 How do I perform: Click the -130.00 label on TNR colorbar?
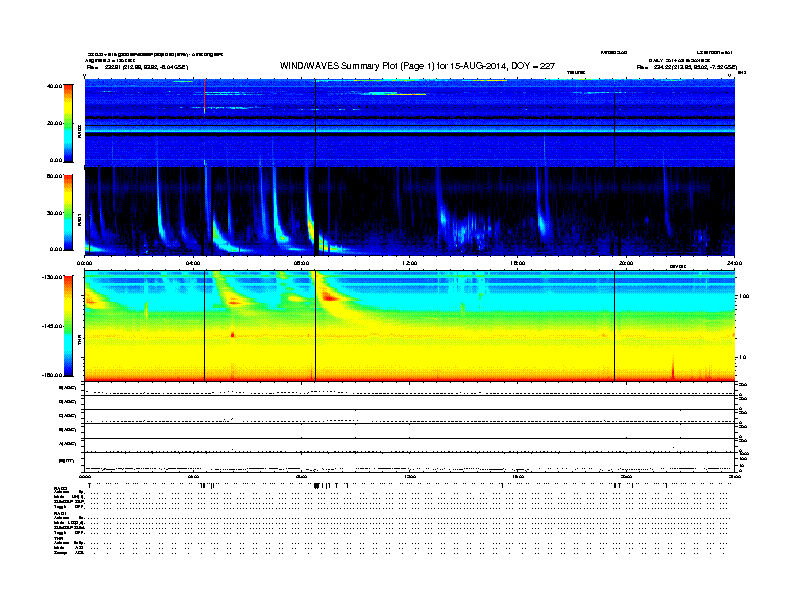[x=53, y=277]
